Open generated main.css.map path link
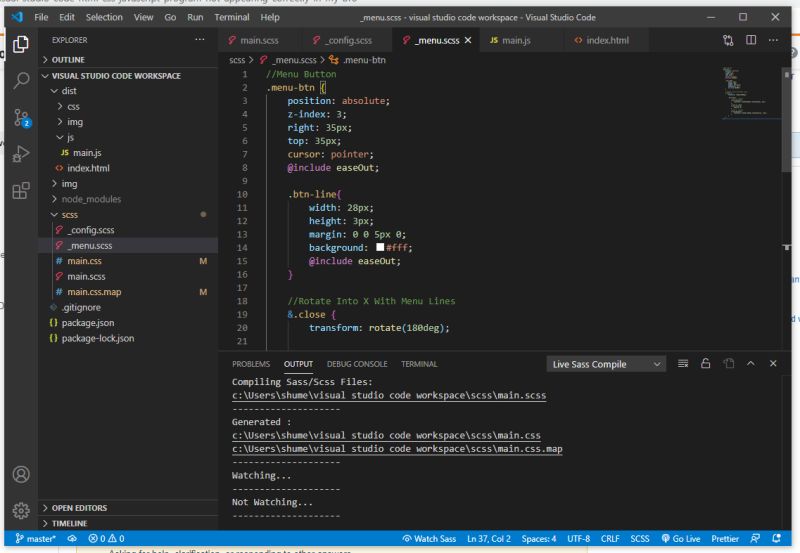Image resolution: width=800 pixels, height=553 pixels. (x=397, y=449)
